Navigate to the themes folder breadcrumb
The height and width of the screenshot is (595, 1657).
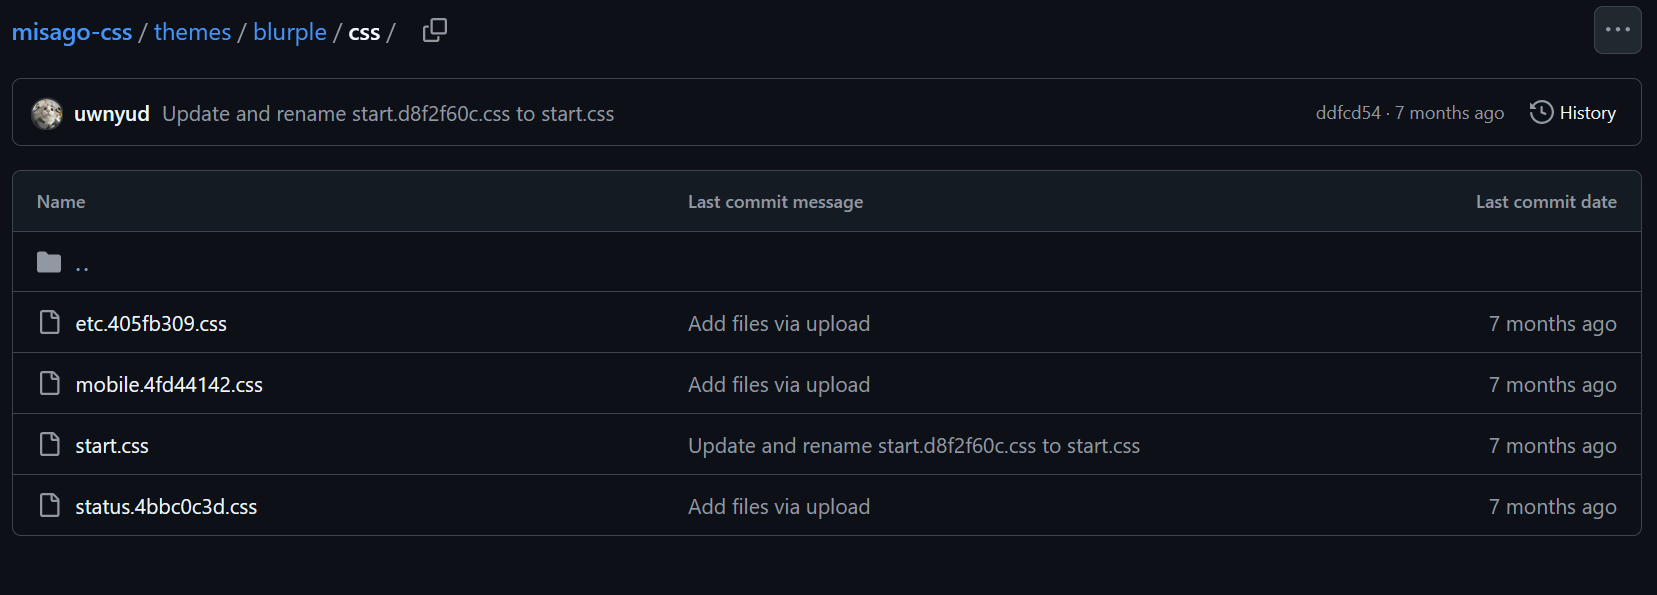192,32
